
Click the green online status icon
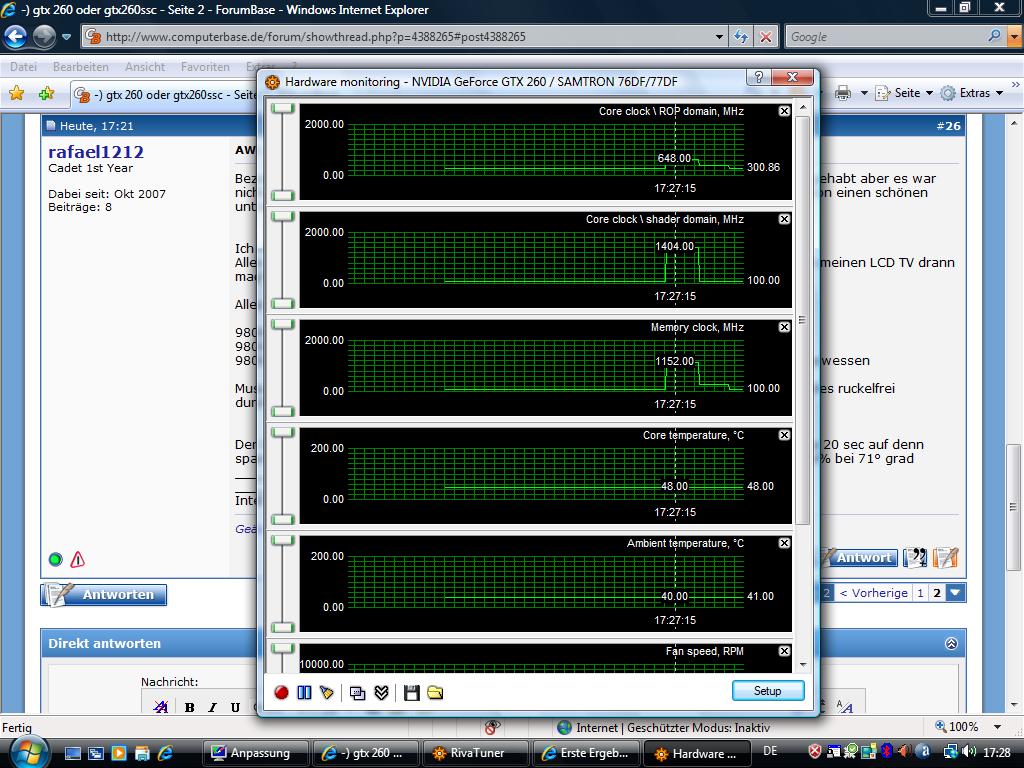pyautogui.click(x=56, y=559)
